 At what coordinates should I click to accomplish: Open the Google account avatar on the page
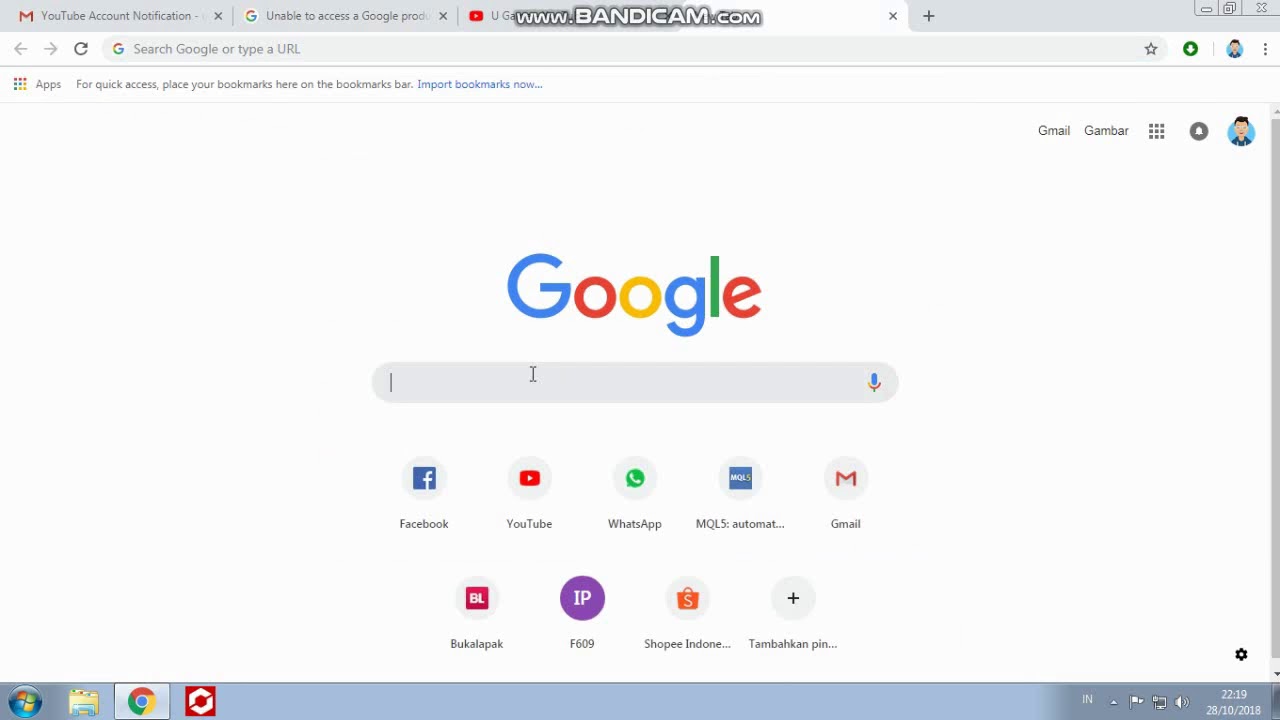coord(1241,131)
